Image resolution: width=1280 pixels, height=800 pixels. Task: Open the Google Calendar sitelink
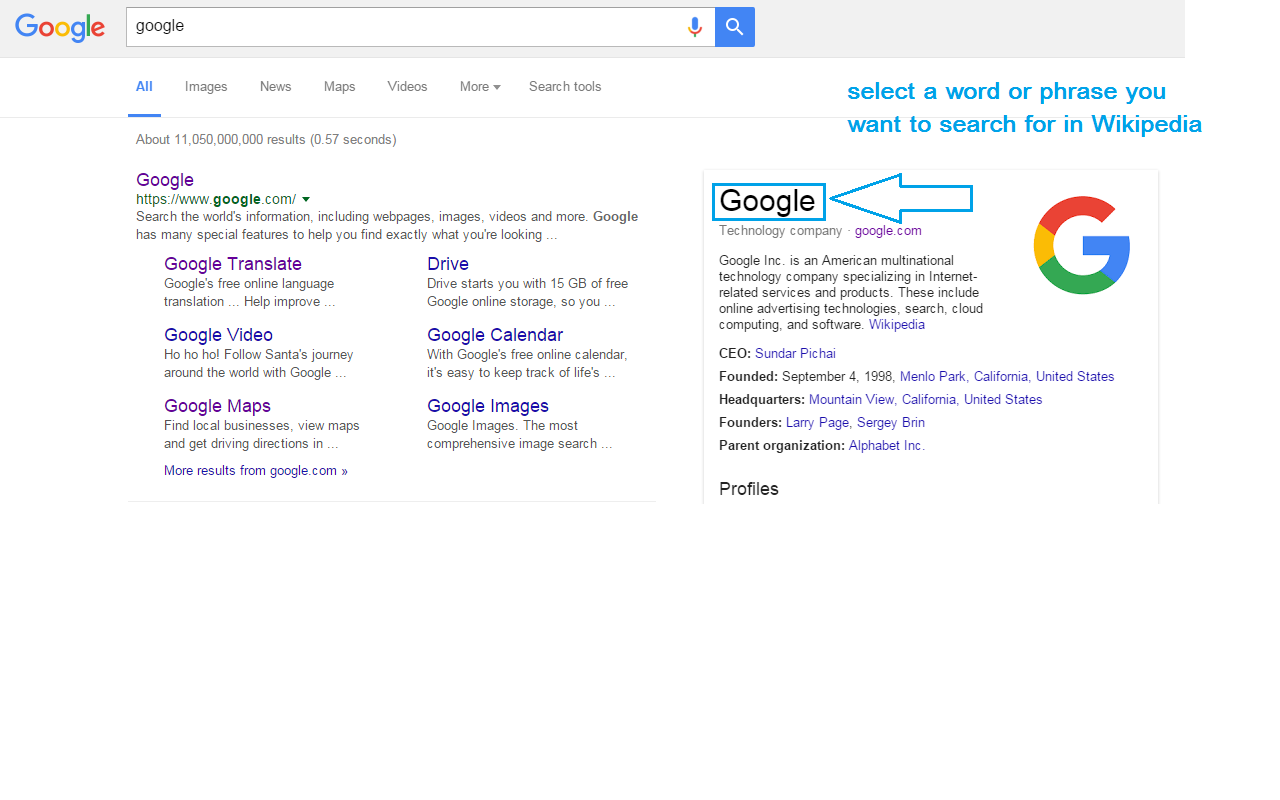coord(495,335)
